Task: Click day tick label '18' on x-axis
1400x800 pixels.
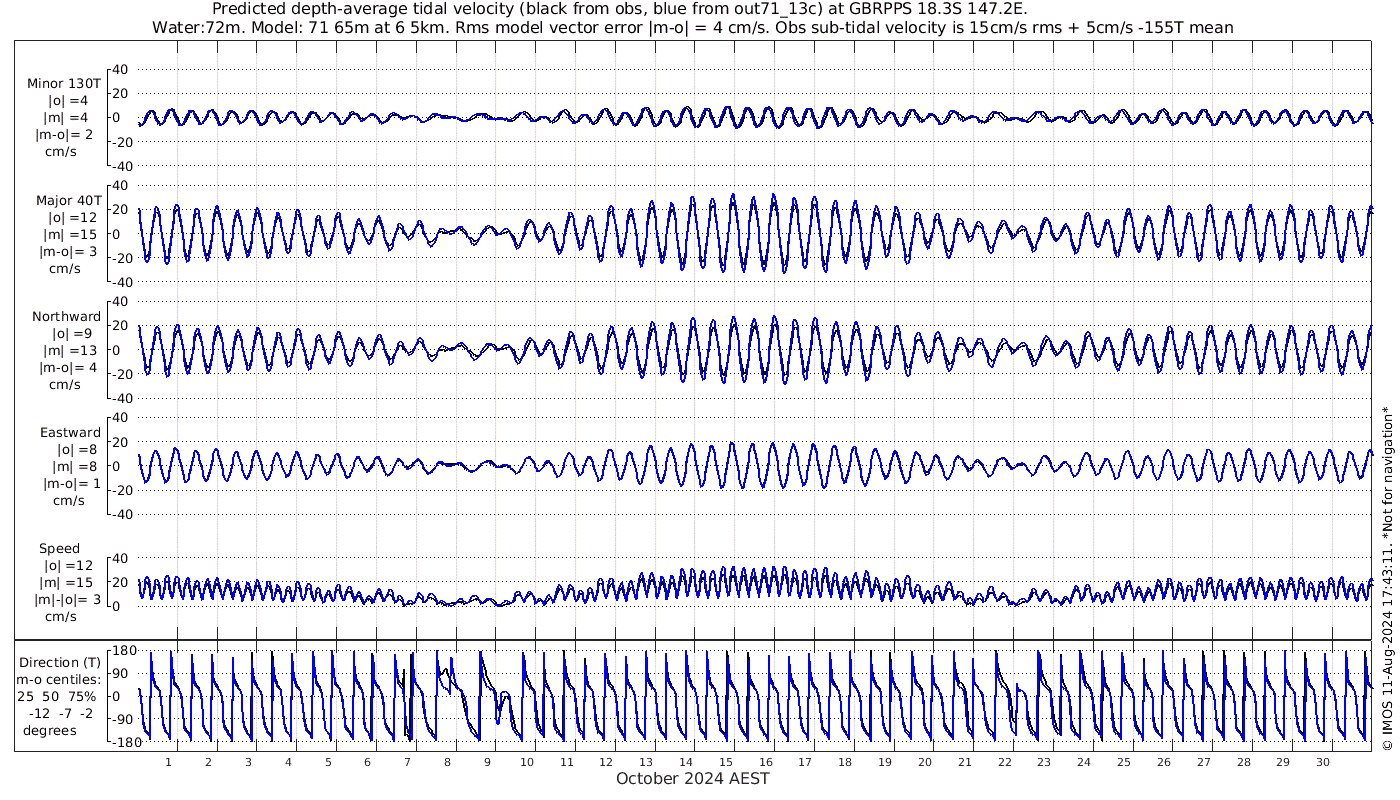Action: pos(845,761)
